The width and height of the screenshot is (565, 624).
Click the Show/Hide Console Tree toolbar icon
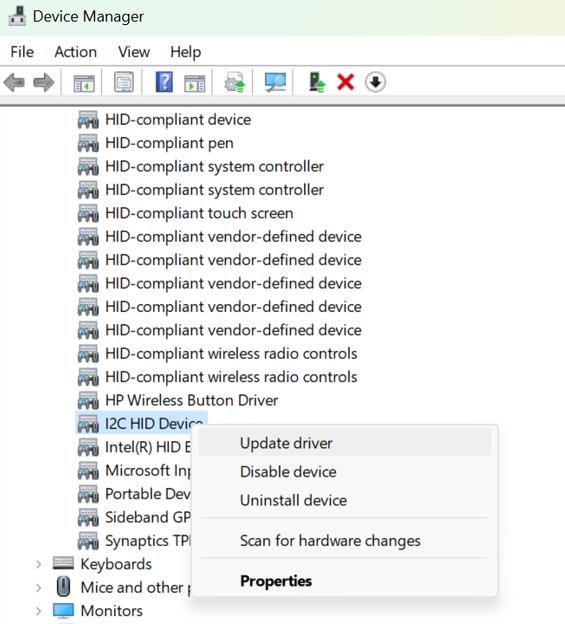[x=84, y=83]
